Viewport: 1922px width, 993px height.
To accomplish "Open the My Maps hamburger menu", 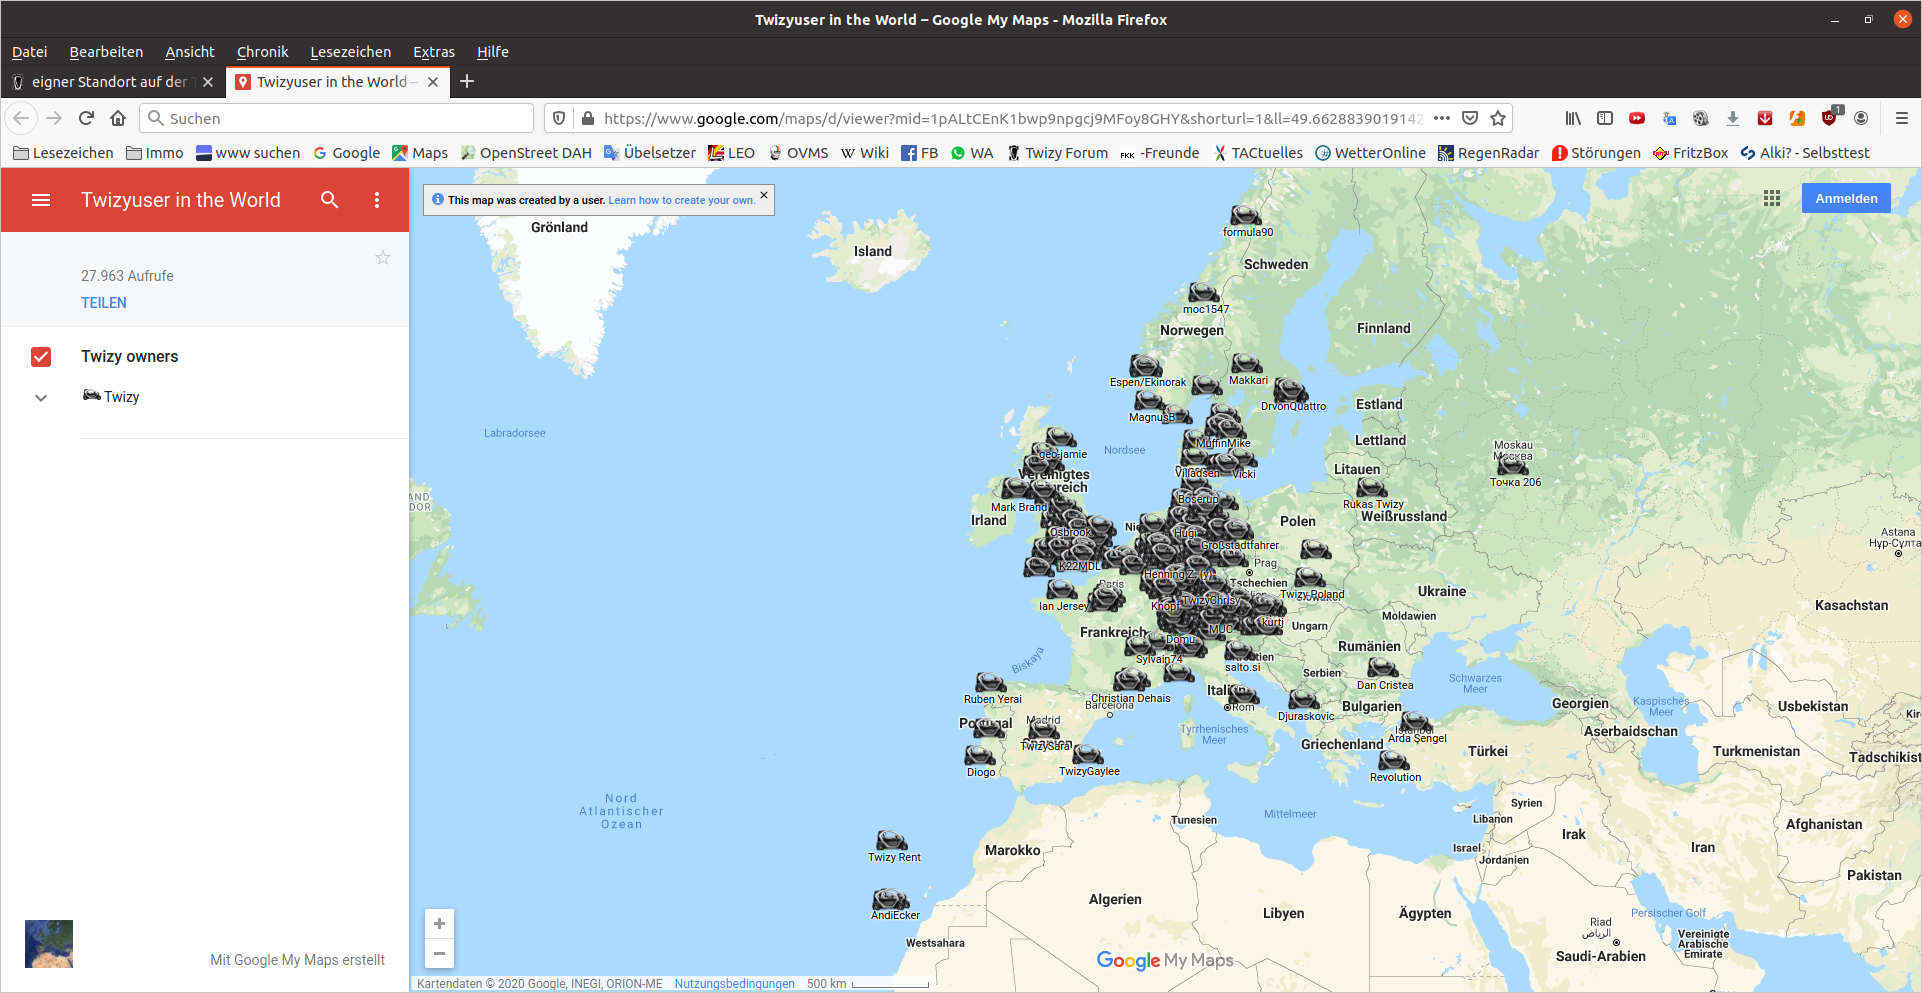I will [41, 200].
